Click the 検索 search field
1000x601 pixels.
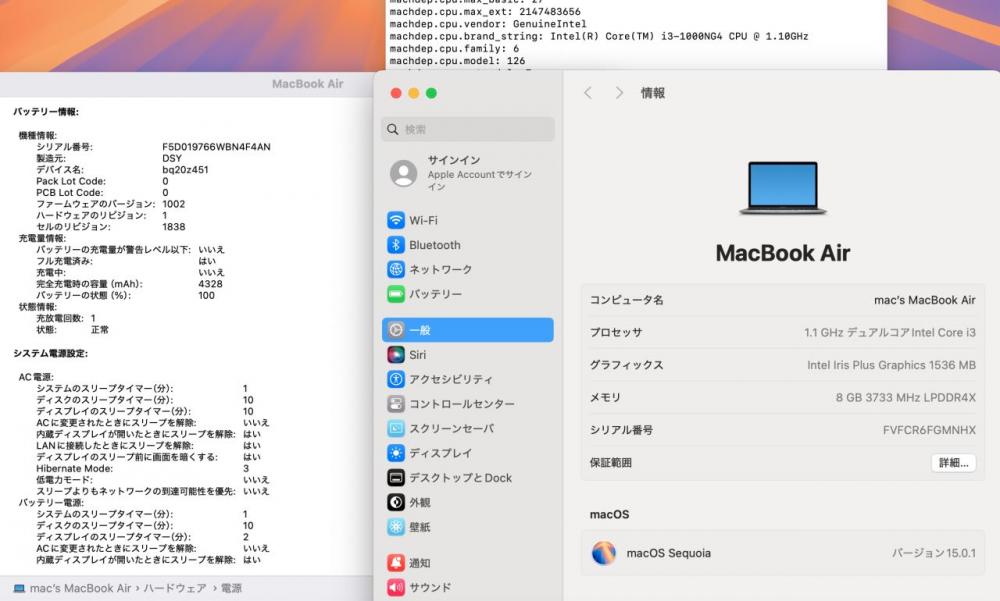[x=468, y=130]
